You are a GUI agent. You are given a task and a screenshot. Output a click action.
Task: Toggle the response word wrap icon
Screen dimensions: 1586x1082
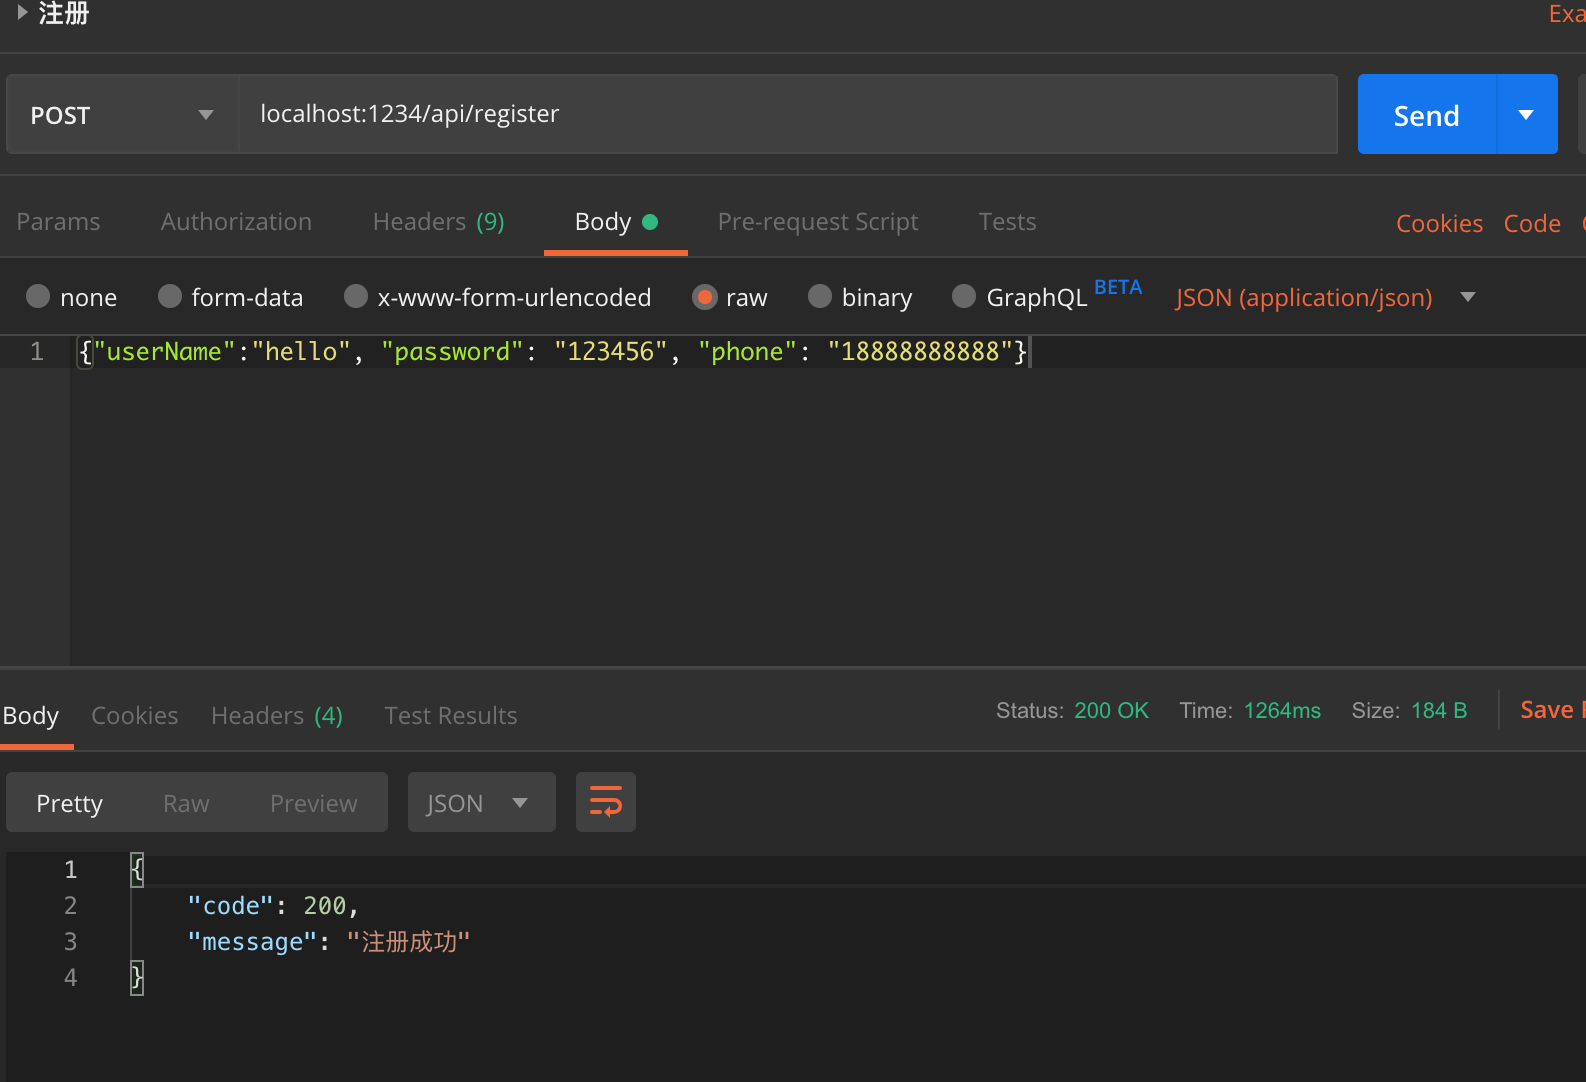point(606,802)
